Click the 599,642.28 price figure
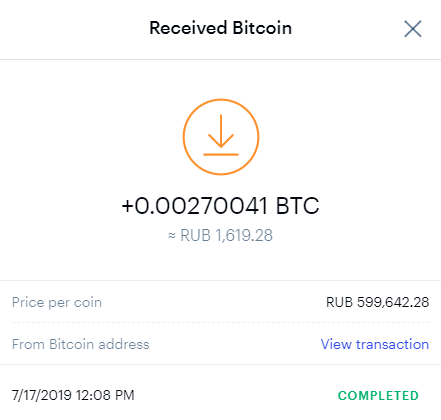This screenshot has width=441, height=420. point(393,302)
